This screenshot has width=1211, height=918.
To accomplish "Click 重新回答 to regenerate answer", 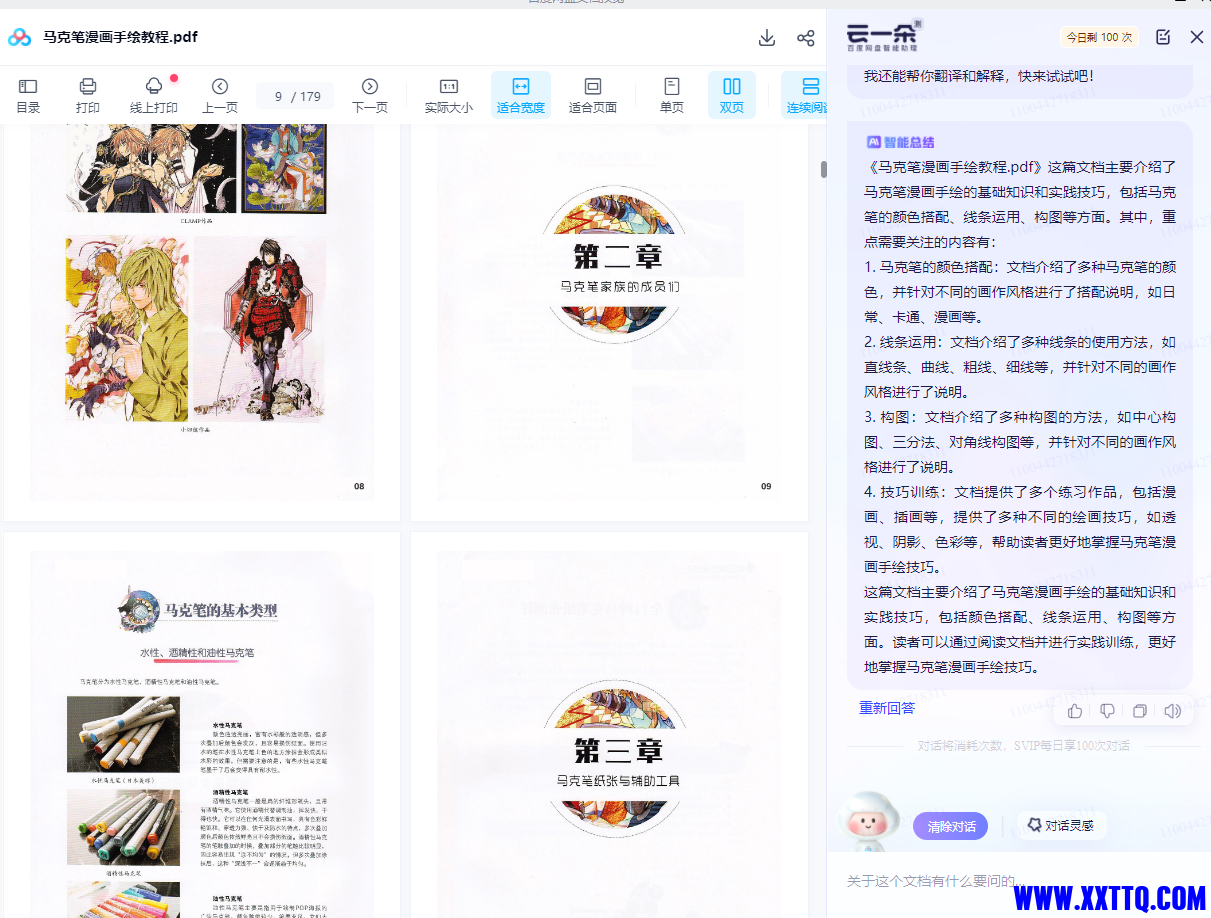I will coord(887,708).
